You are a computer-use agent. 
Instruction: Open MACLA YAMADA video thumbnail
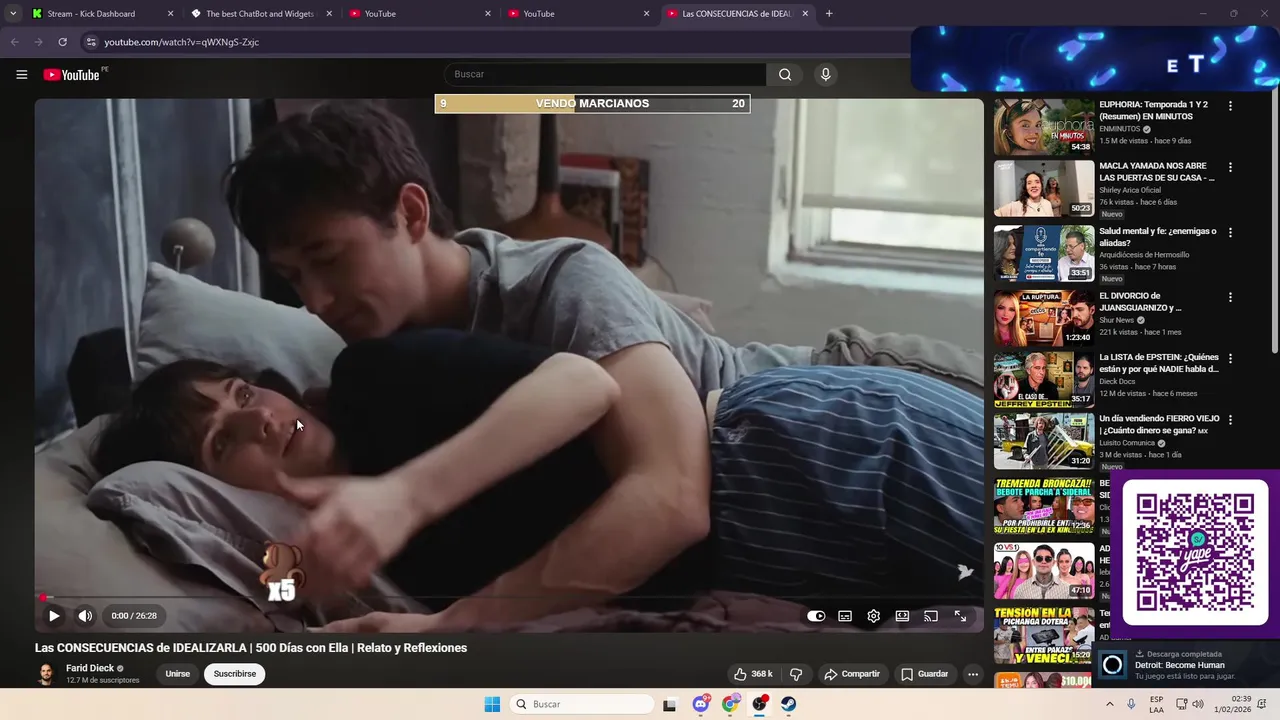coord(1043,188)
